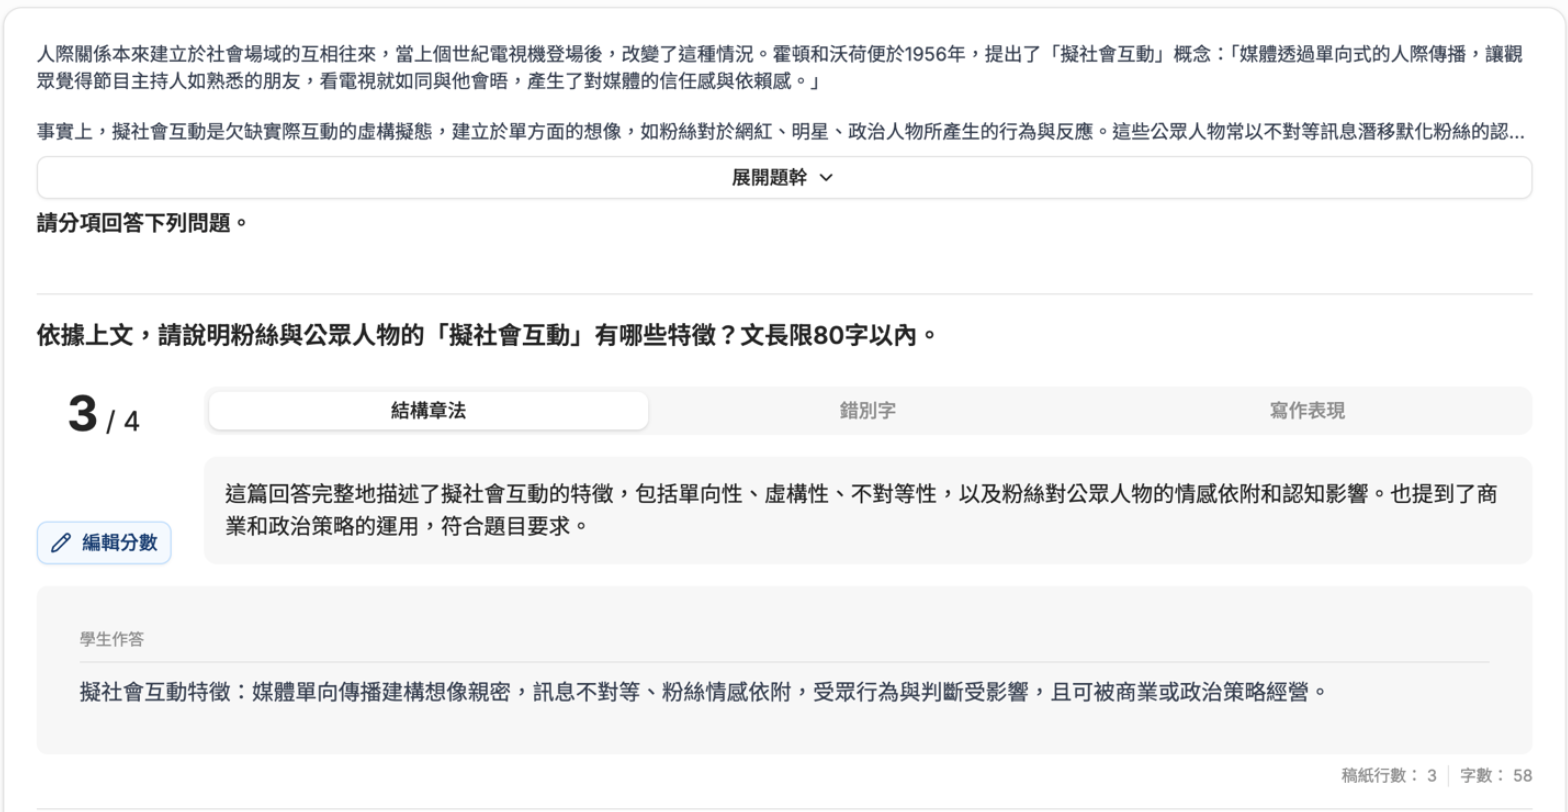This screenshot has height=812, width=1568.
Task: Click the 請分項回答下列問題 instruction text
Action: (x=142, y=221)
